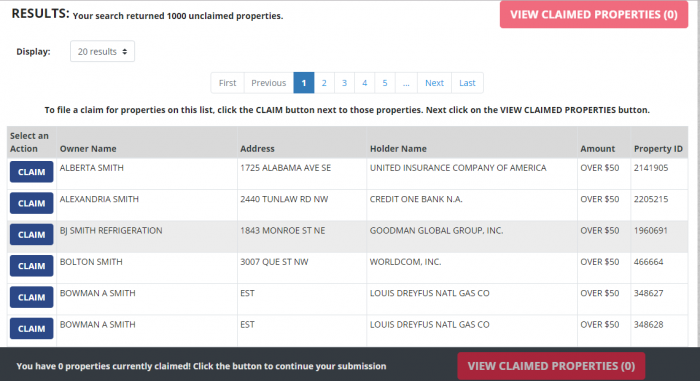
Task: Select property ID 348628
Action: [649, 324]
